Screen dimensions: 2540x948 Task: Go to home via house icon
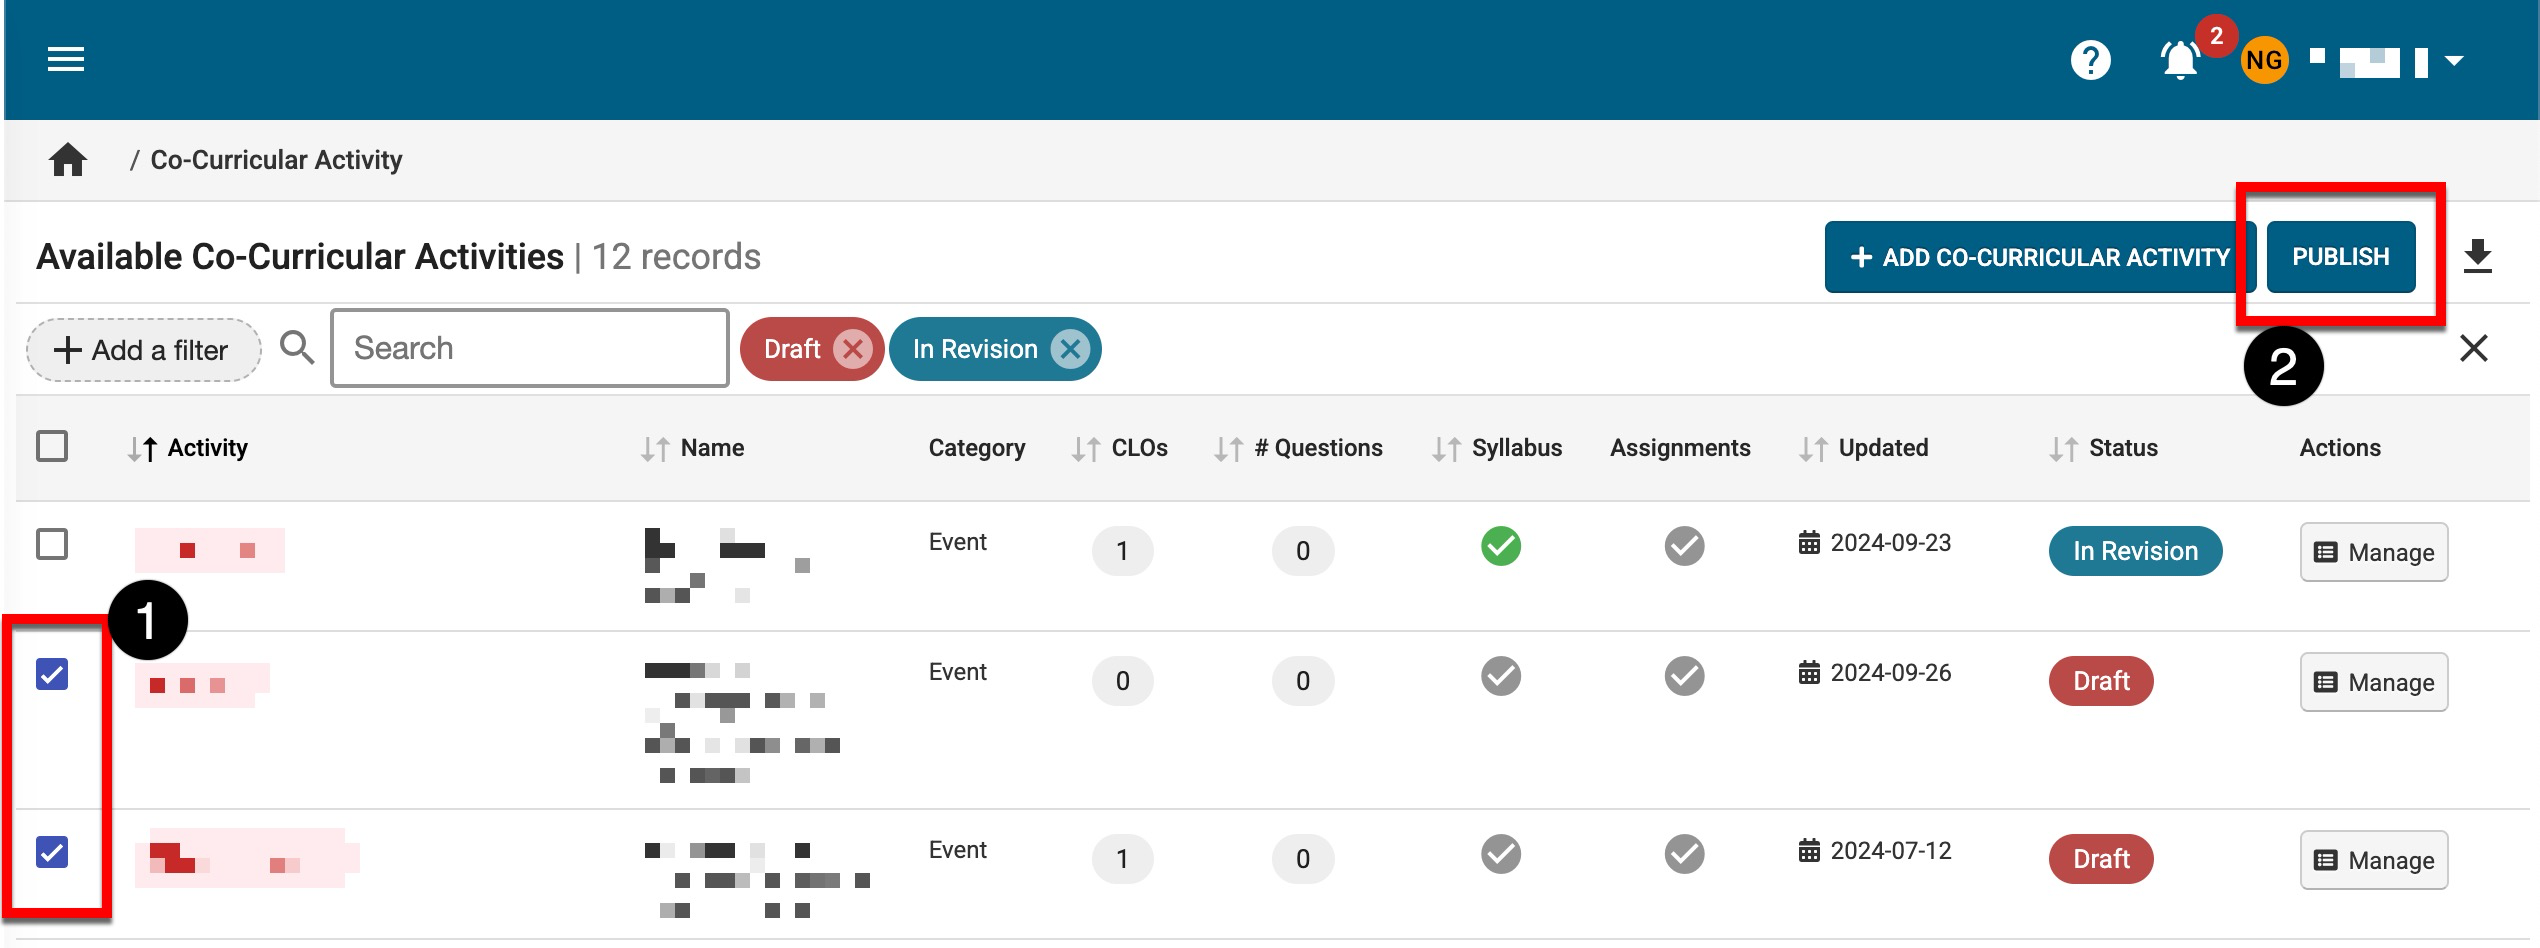pyautogui.click(x=68, y=160)
